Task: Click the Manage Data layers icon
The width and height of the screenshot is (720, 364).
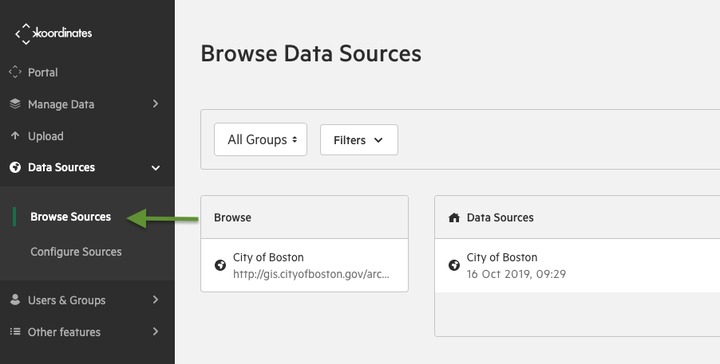Action: tap(15, 104)
